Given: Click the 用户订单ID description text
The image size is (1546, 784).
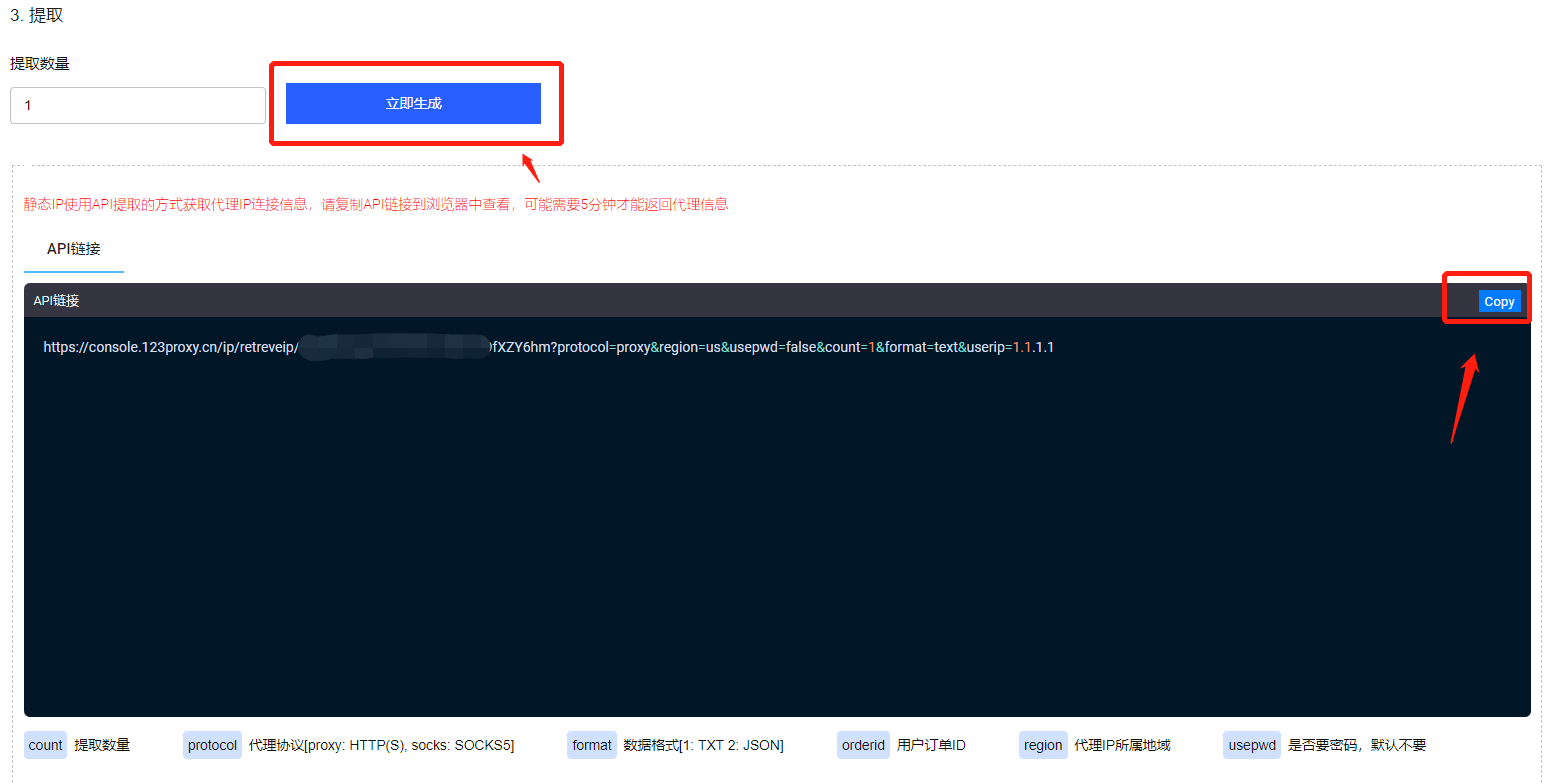Looking at the screenshot, I should [931, 745].
